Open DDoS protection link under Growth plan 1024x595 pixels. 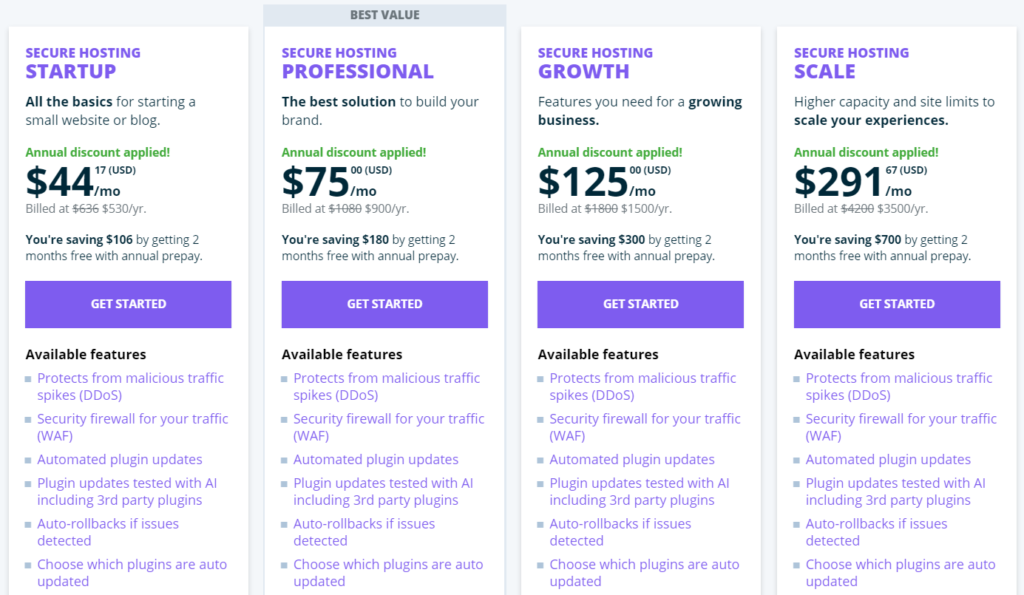pyautogui.click(x=643, y=387)
